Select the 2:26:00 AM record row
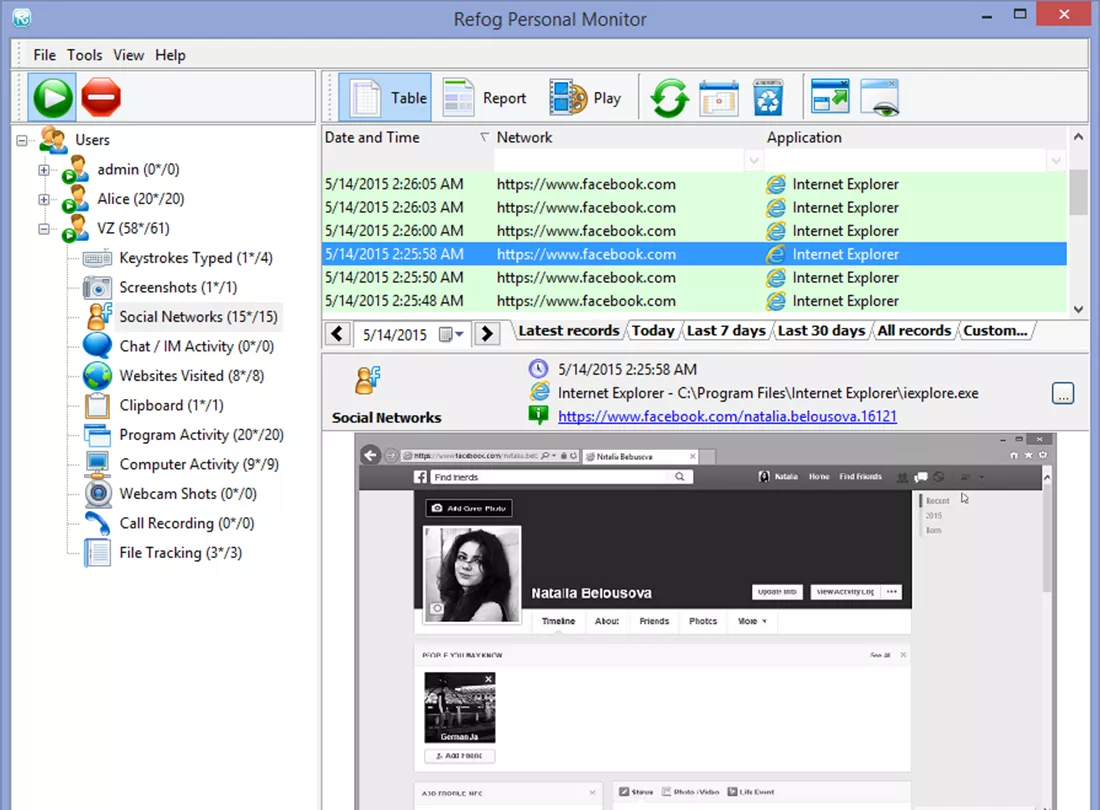The height and width of the screenshot is (810, 1100). [695, 231]
